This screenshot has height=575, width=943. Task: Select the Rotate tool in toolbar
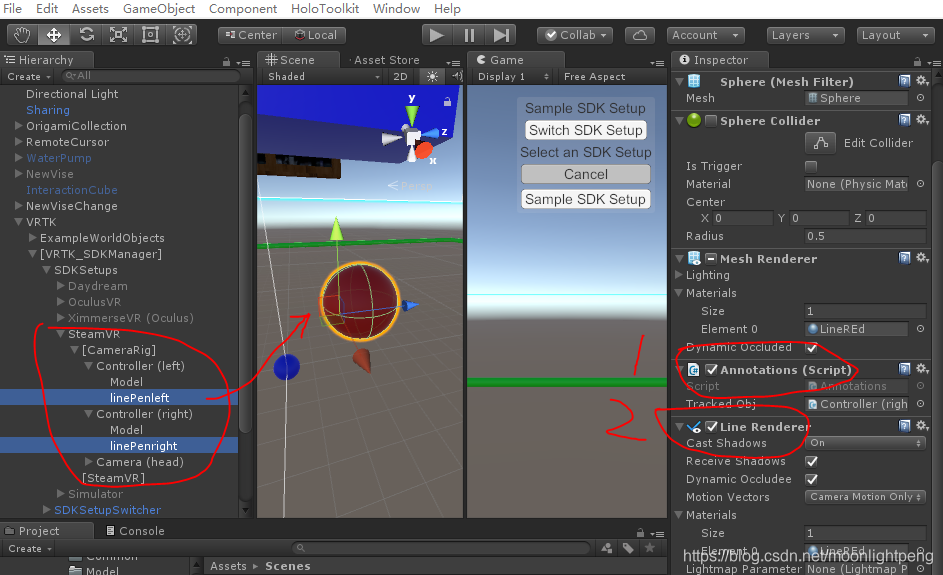(x=87, y=35)
